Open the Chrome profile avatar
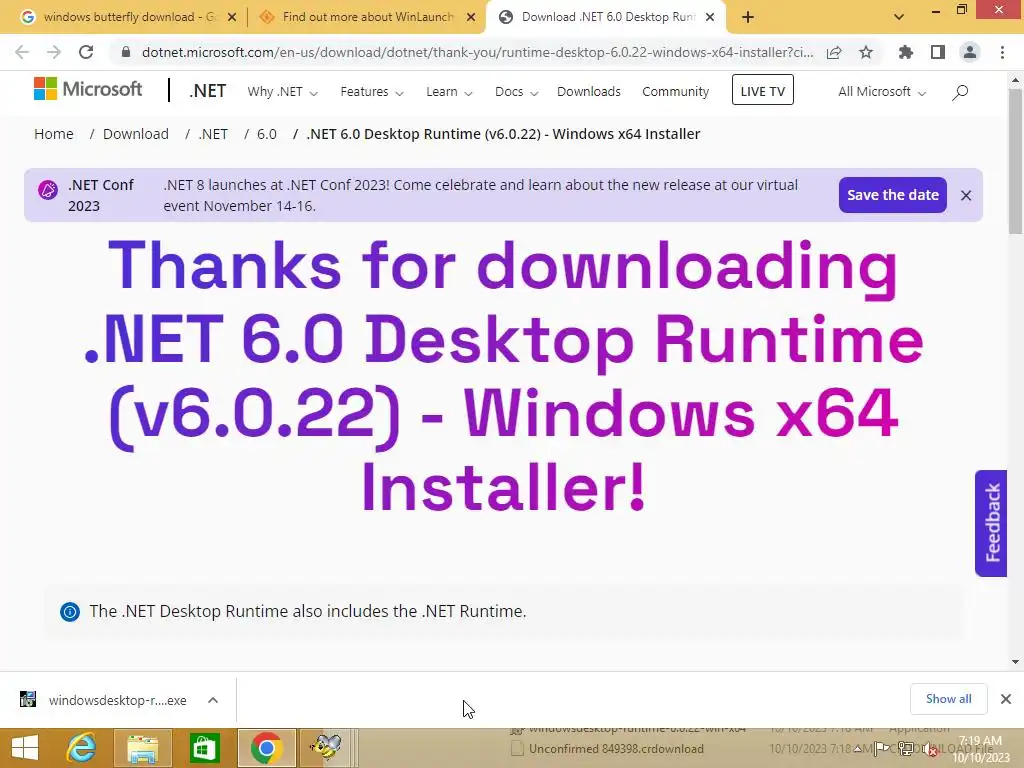This screenshot has width=1024, height=768. [x=970, y=52]
